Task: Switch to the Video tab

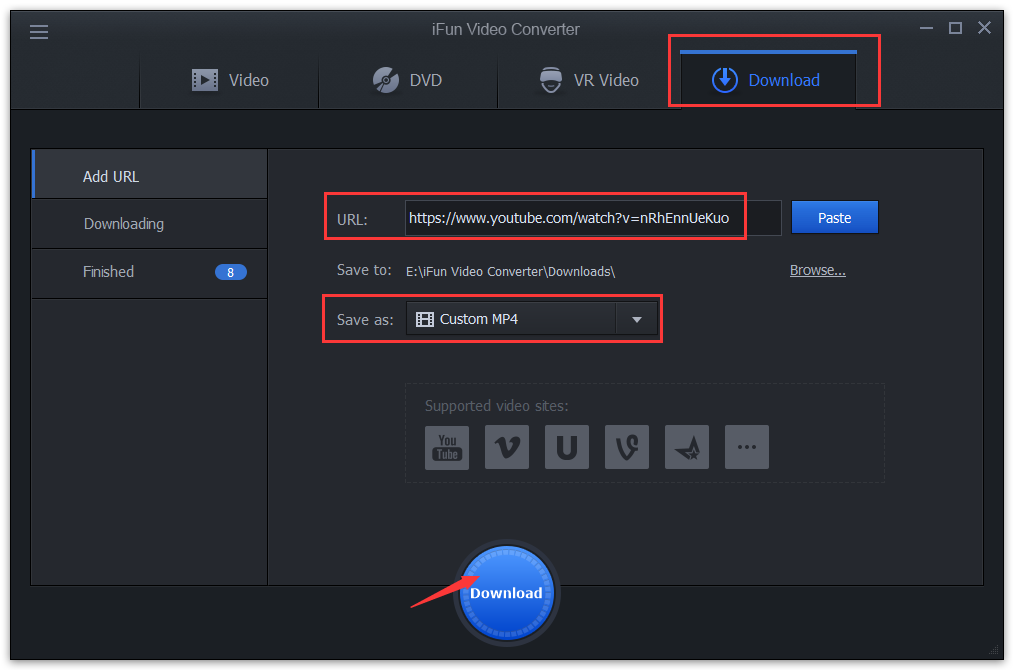Action: pos(230,80)
